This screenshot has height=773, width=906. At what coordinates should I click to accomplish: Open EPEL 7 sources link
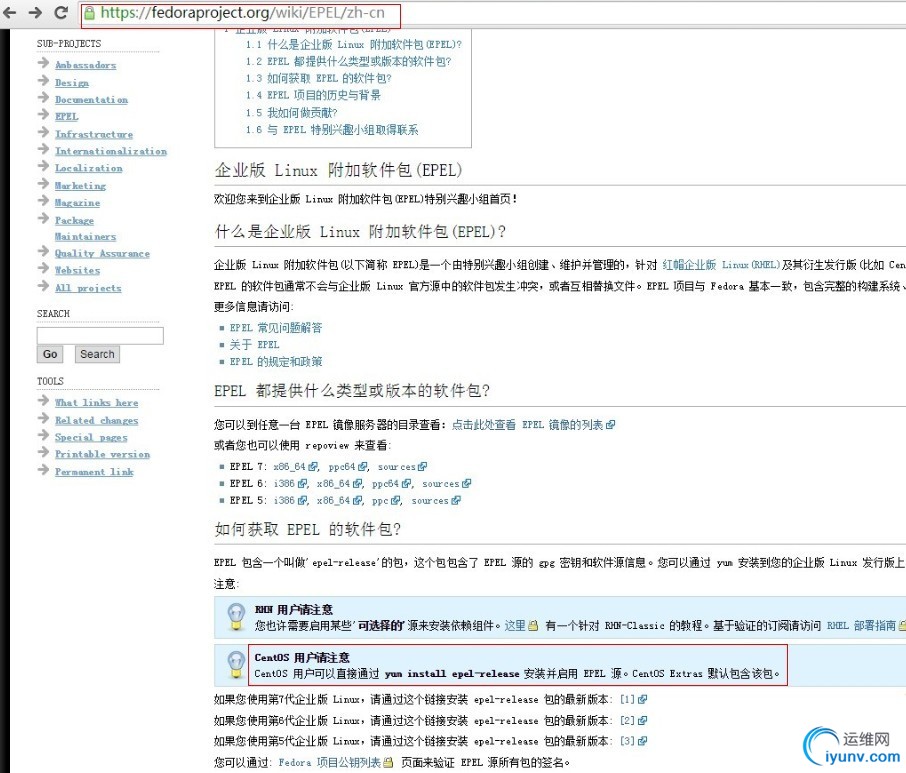pyautogui.click(x=402, y=466)
